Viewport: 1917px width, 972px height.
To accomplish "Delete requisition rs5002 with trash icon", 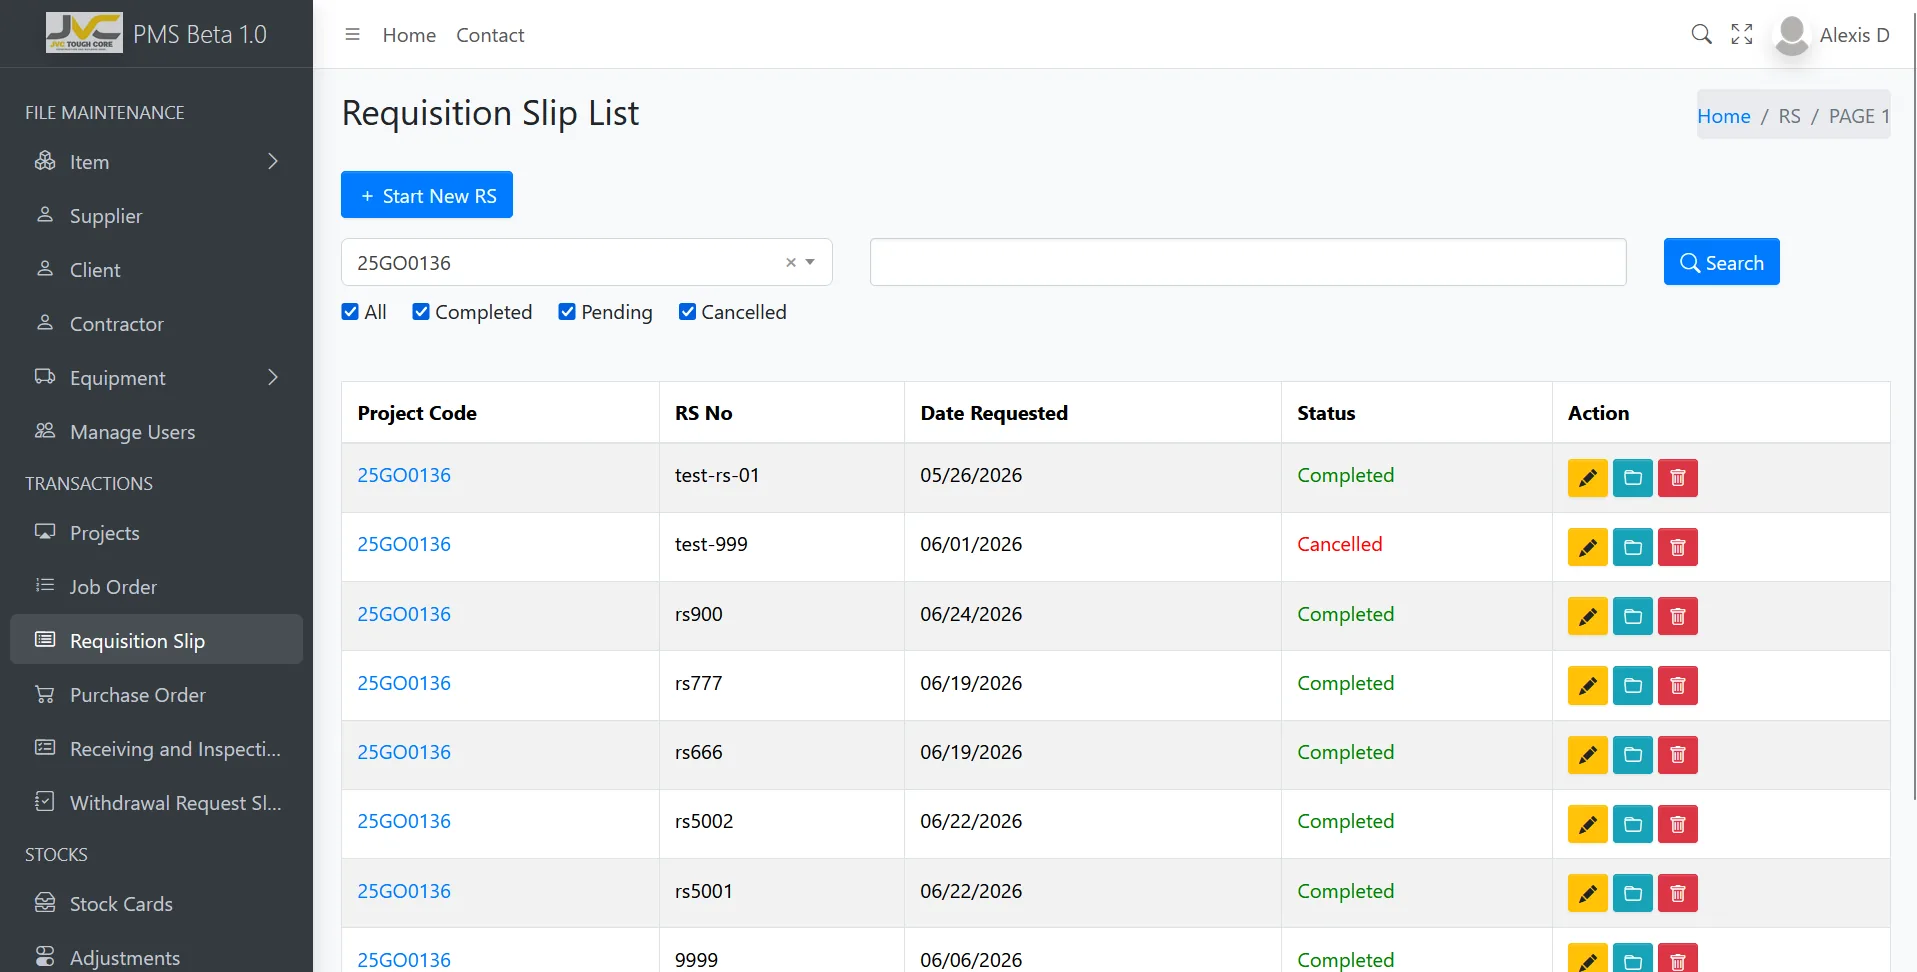I will pos(1678,824).
